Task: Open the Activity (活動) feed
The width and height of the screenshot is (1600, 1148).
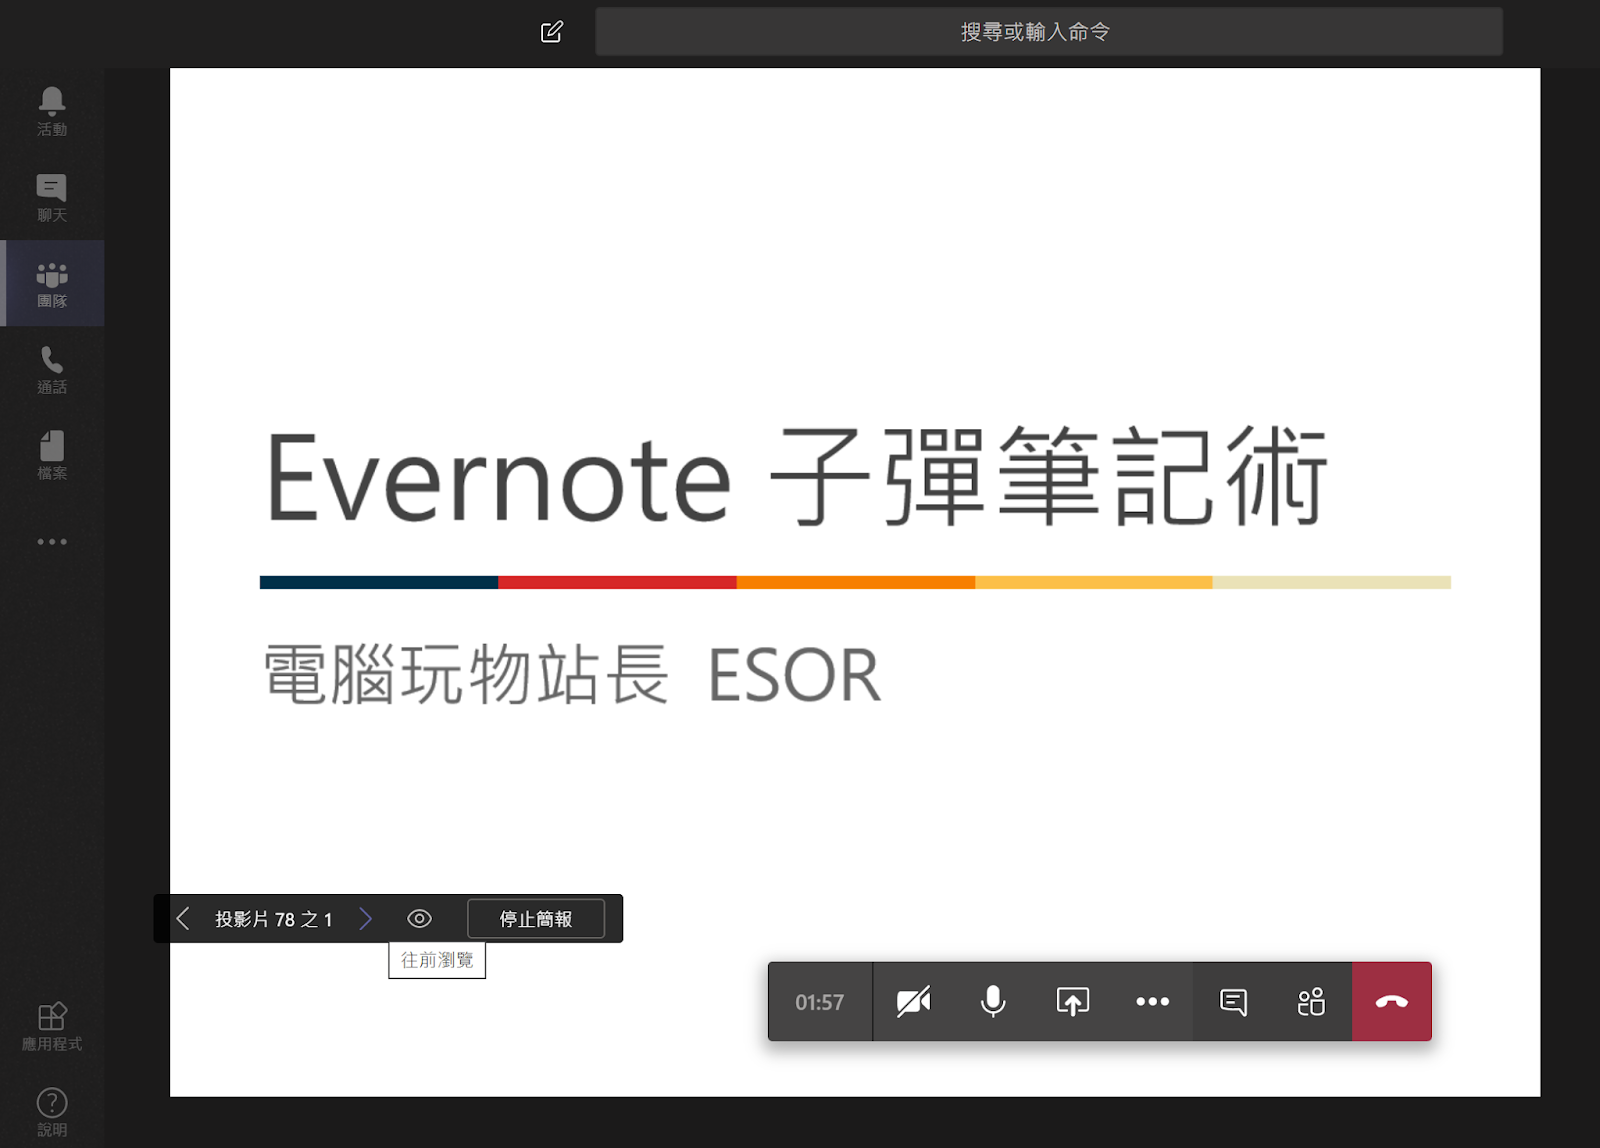Action: coord(52,111)
